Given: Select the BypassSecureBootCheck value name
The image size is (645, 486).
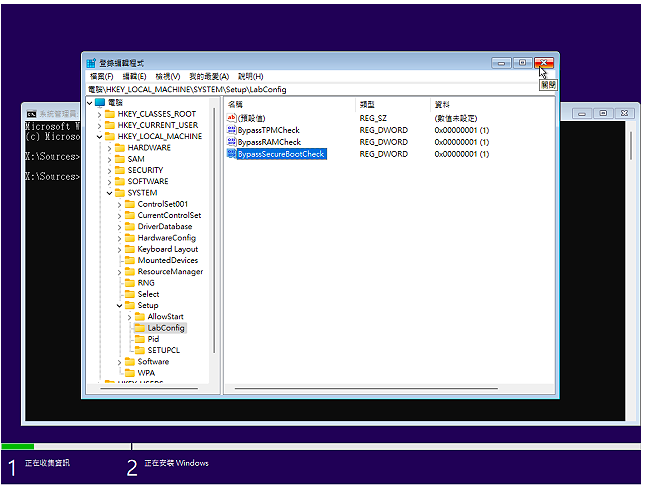Looking at the screenshot, I should pos(281,154).
